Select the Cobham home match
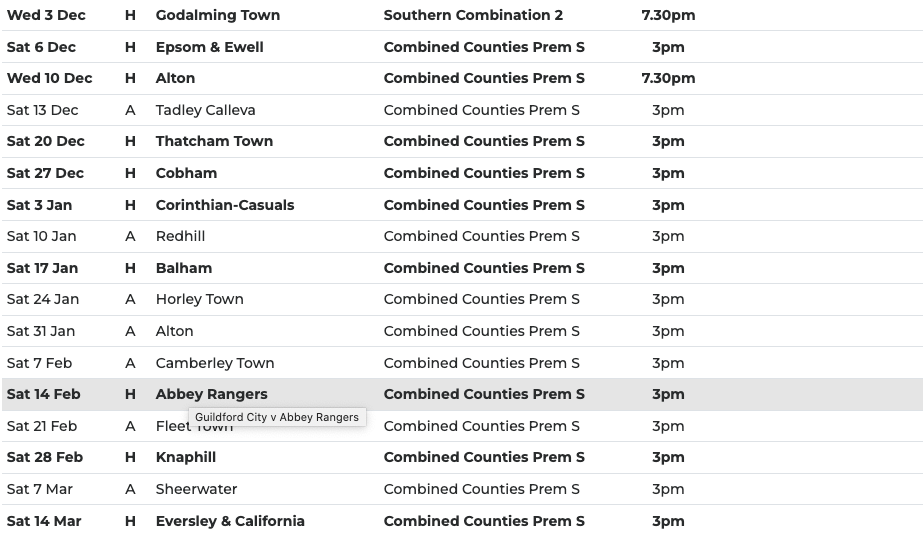Screen dimensions: 923x544 186,173
